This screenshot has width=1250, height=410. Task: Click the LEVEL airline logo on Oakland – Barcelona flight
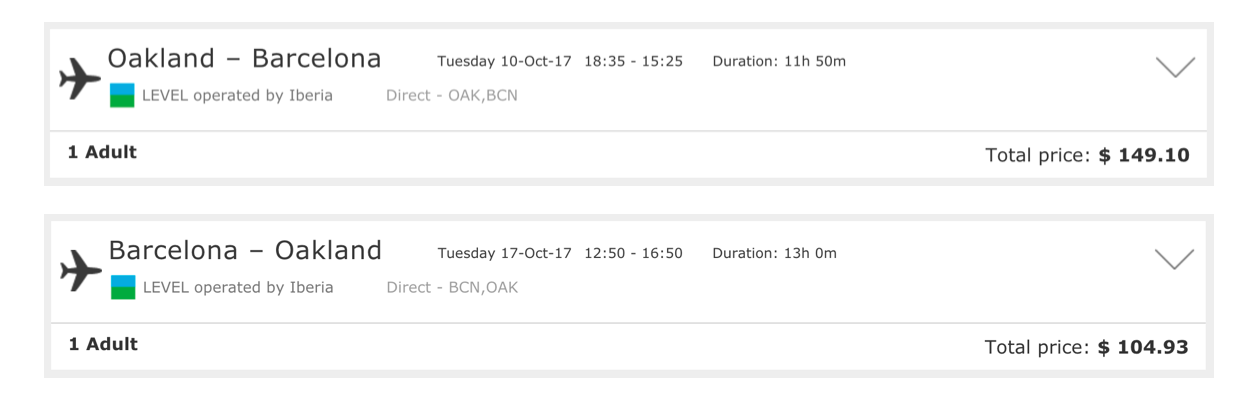tap(123, 96)
